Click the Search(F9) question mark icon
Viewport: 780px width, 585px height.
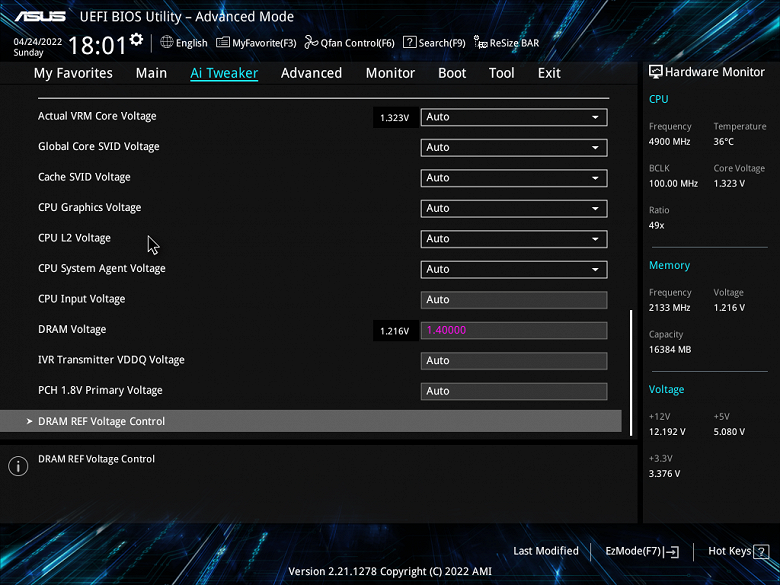[x=409, y=42]
